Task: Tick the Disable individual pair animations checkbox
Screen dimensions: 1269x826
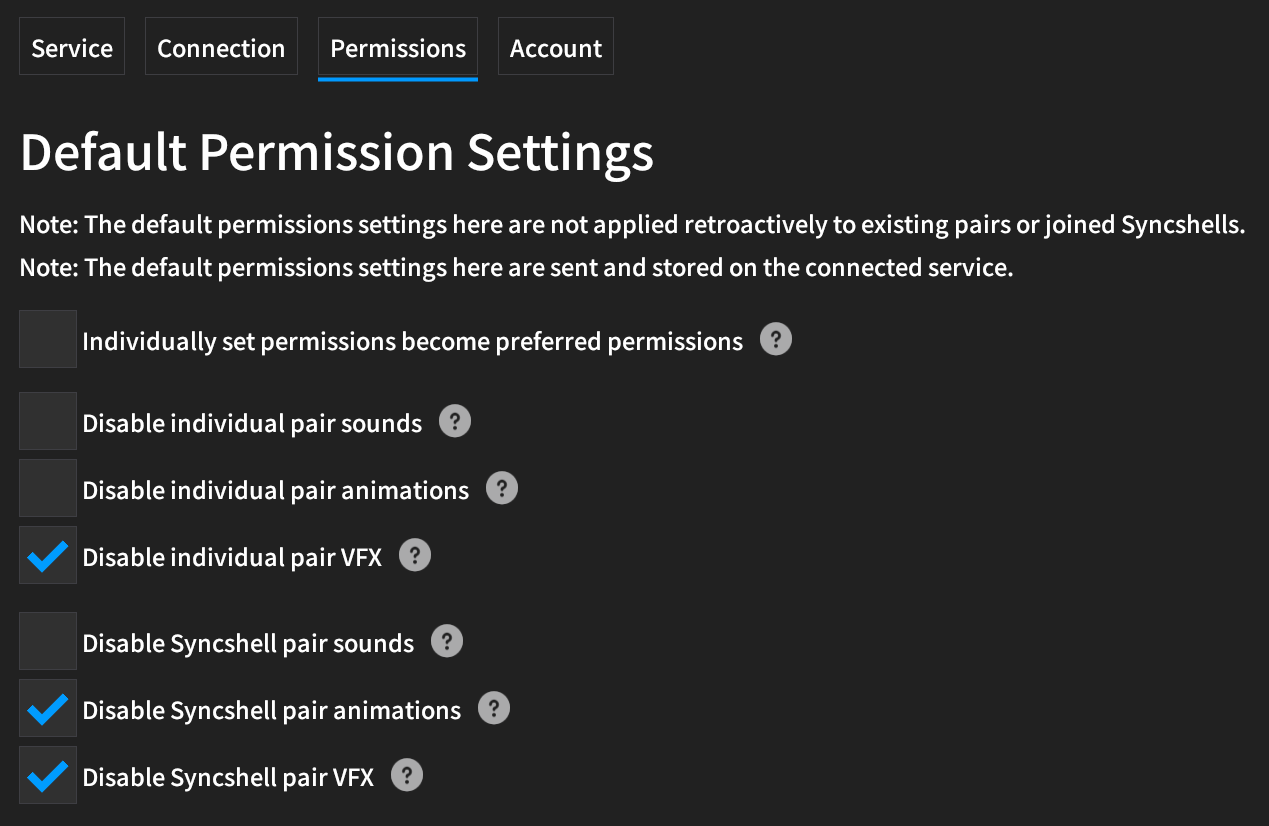Action: coord(48,488)
